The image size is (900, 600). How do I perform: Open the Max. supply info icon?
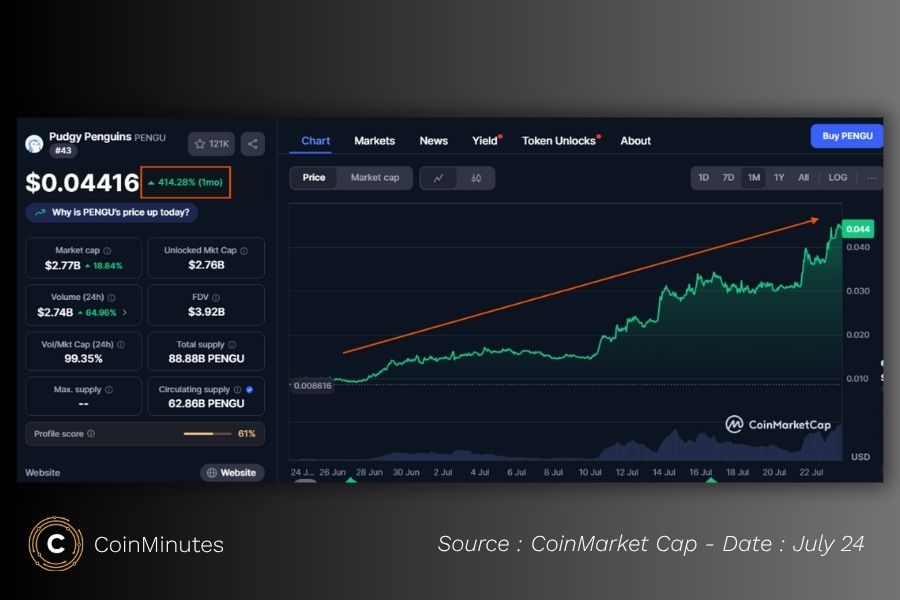pos(109,389)
